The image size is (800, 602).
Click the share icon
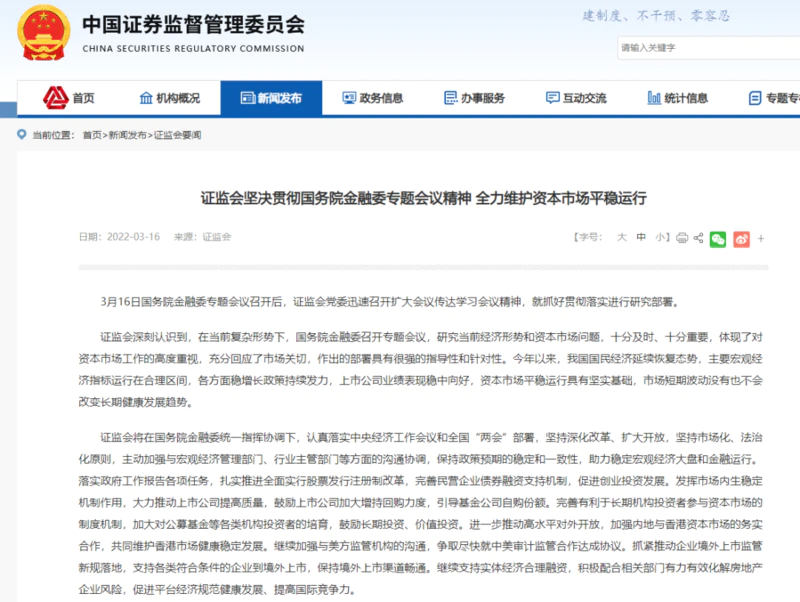click(x=698, y=238)
